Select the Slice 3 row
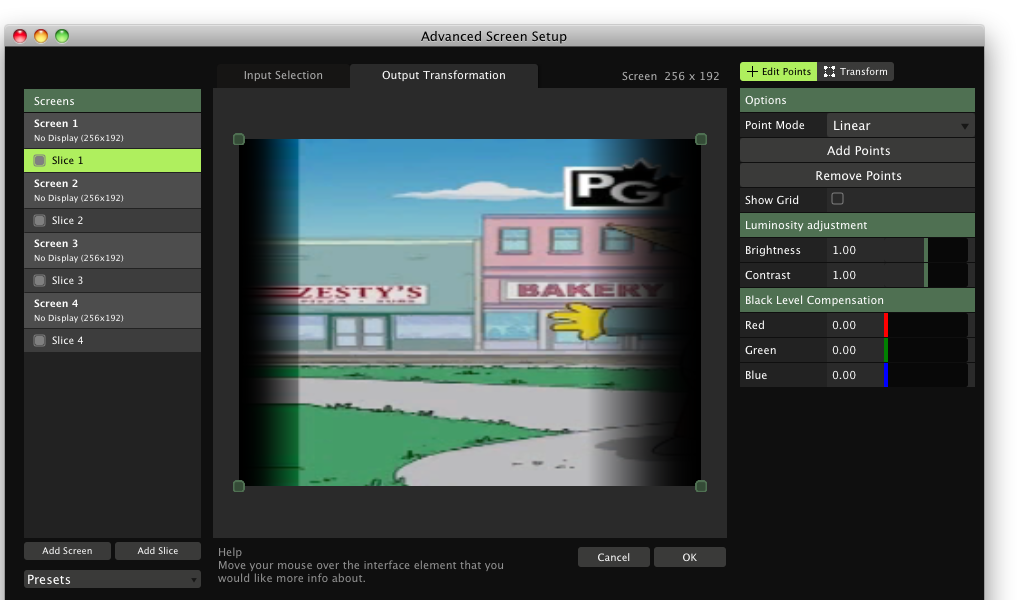 [x=112, y=281]
